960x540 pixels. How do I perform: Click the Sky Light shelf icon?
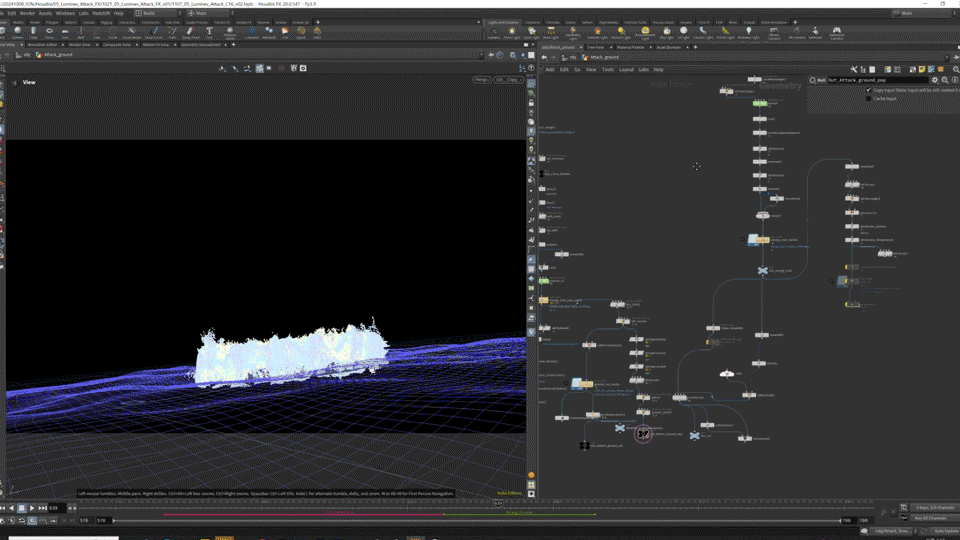(x=666, y=32)
